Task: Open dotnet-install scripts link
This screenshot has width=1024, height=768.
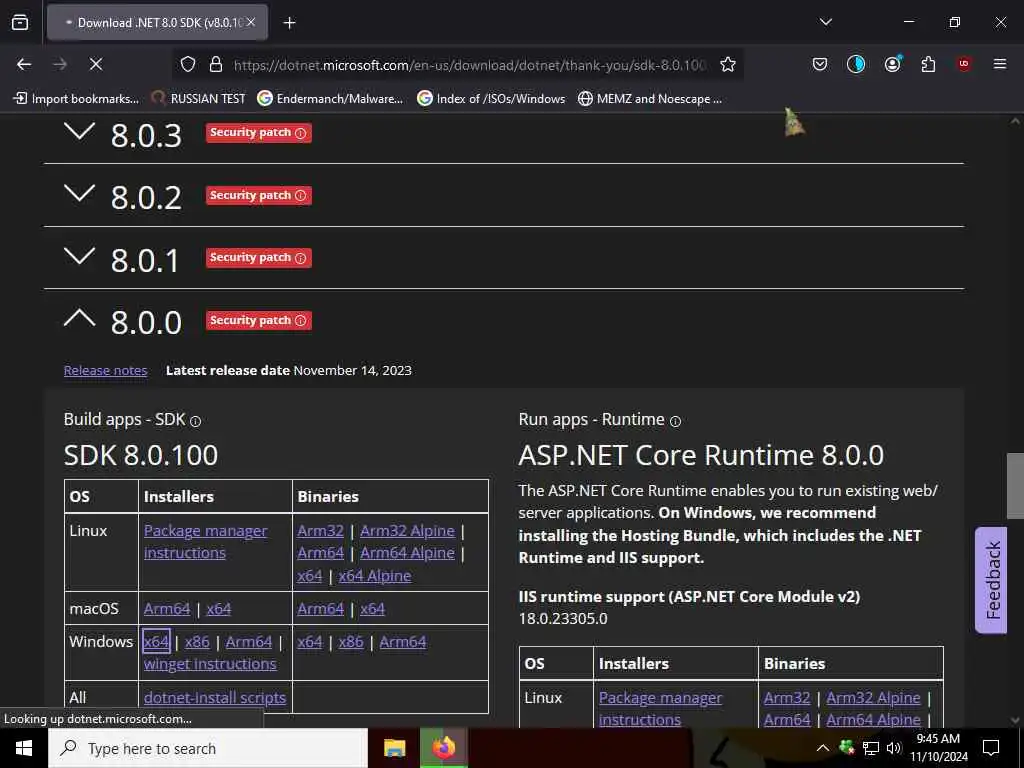Action: pos(215,697)
